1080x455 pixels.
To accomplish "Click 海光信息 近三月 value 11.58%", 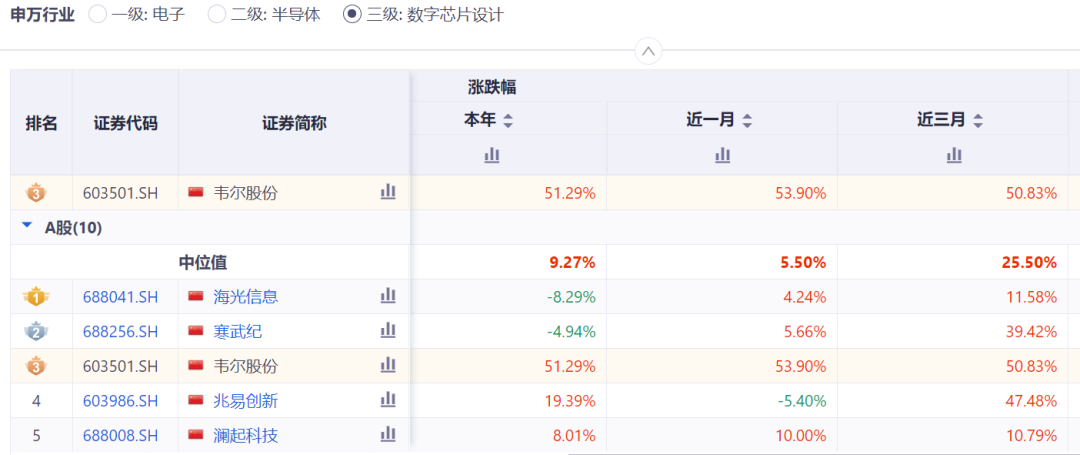I will coord(1030,297).
